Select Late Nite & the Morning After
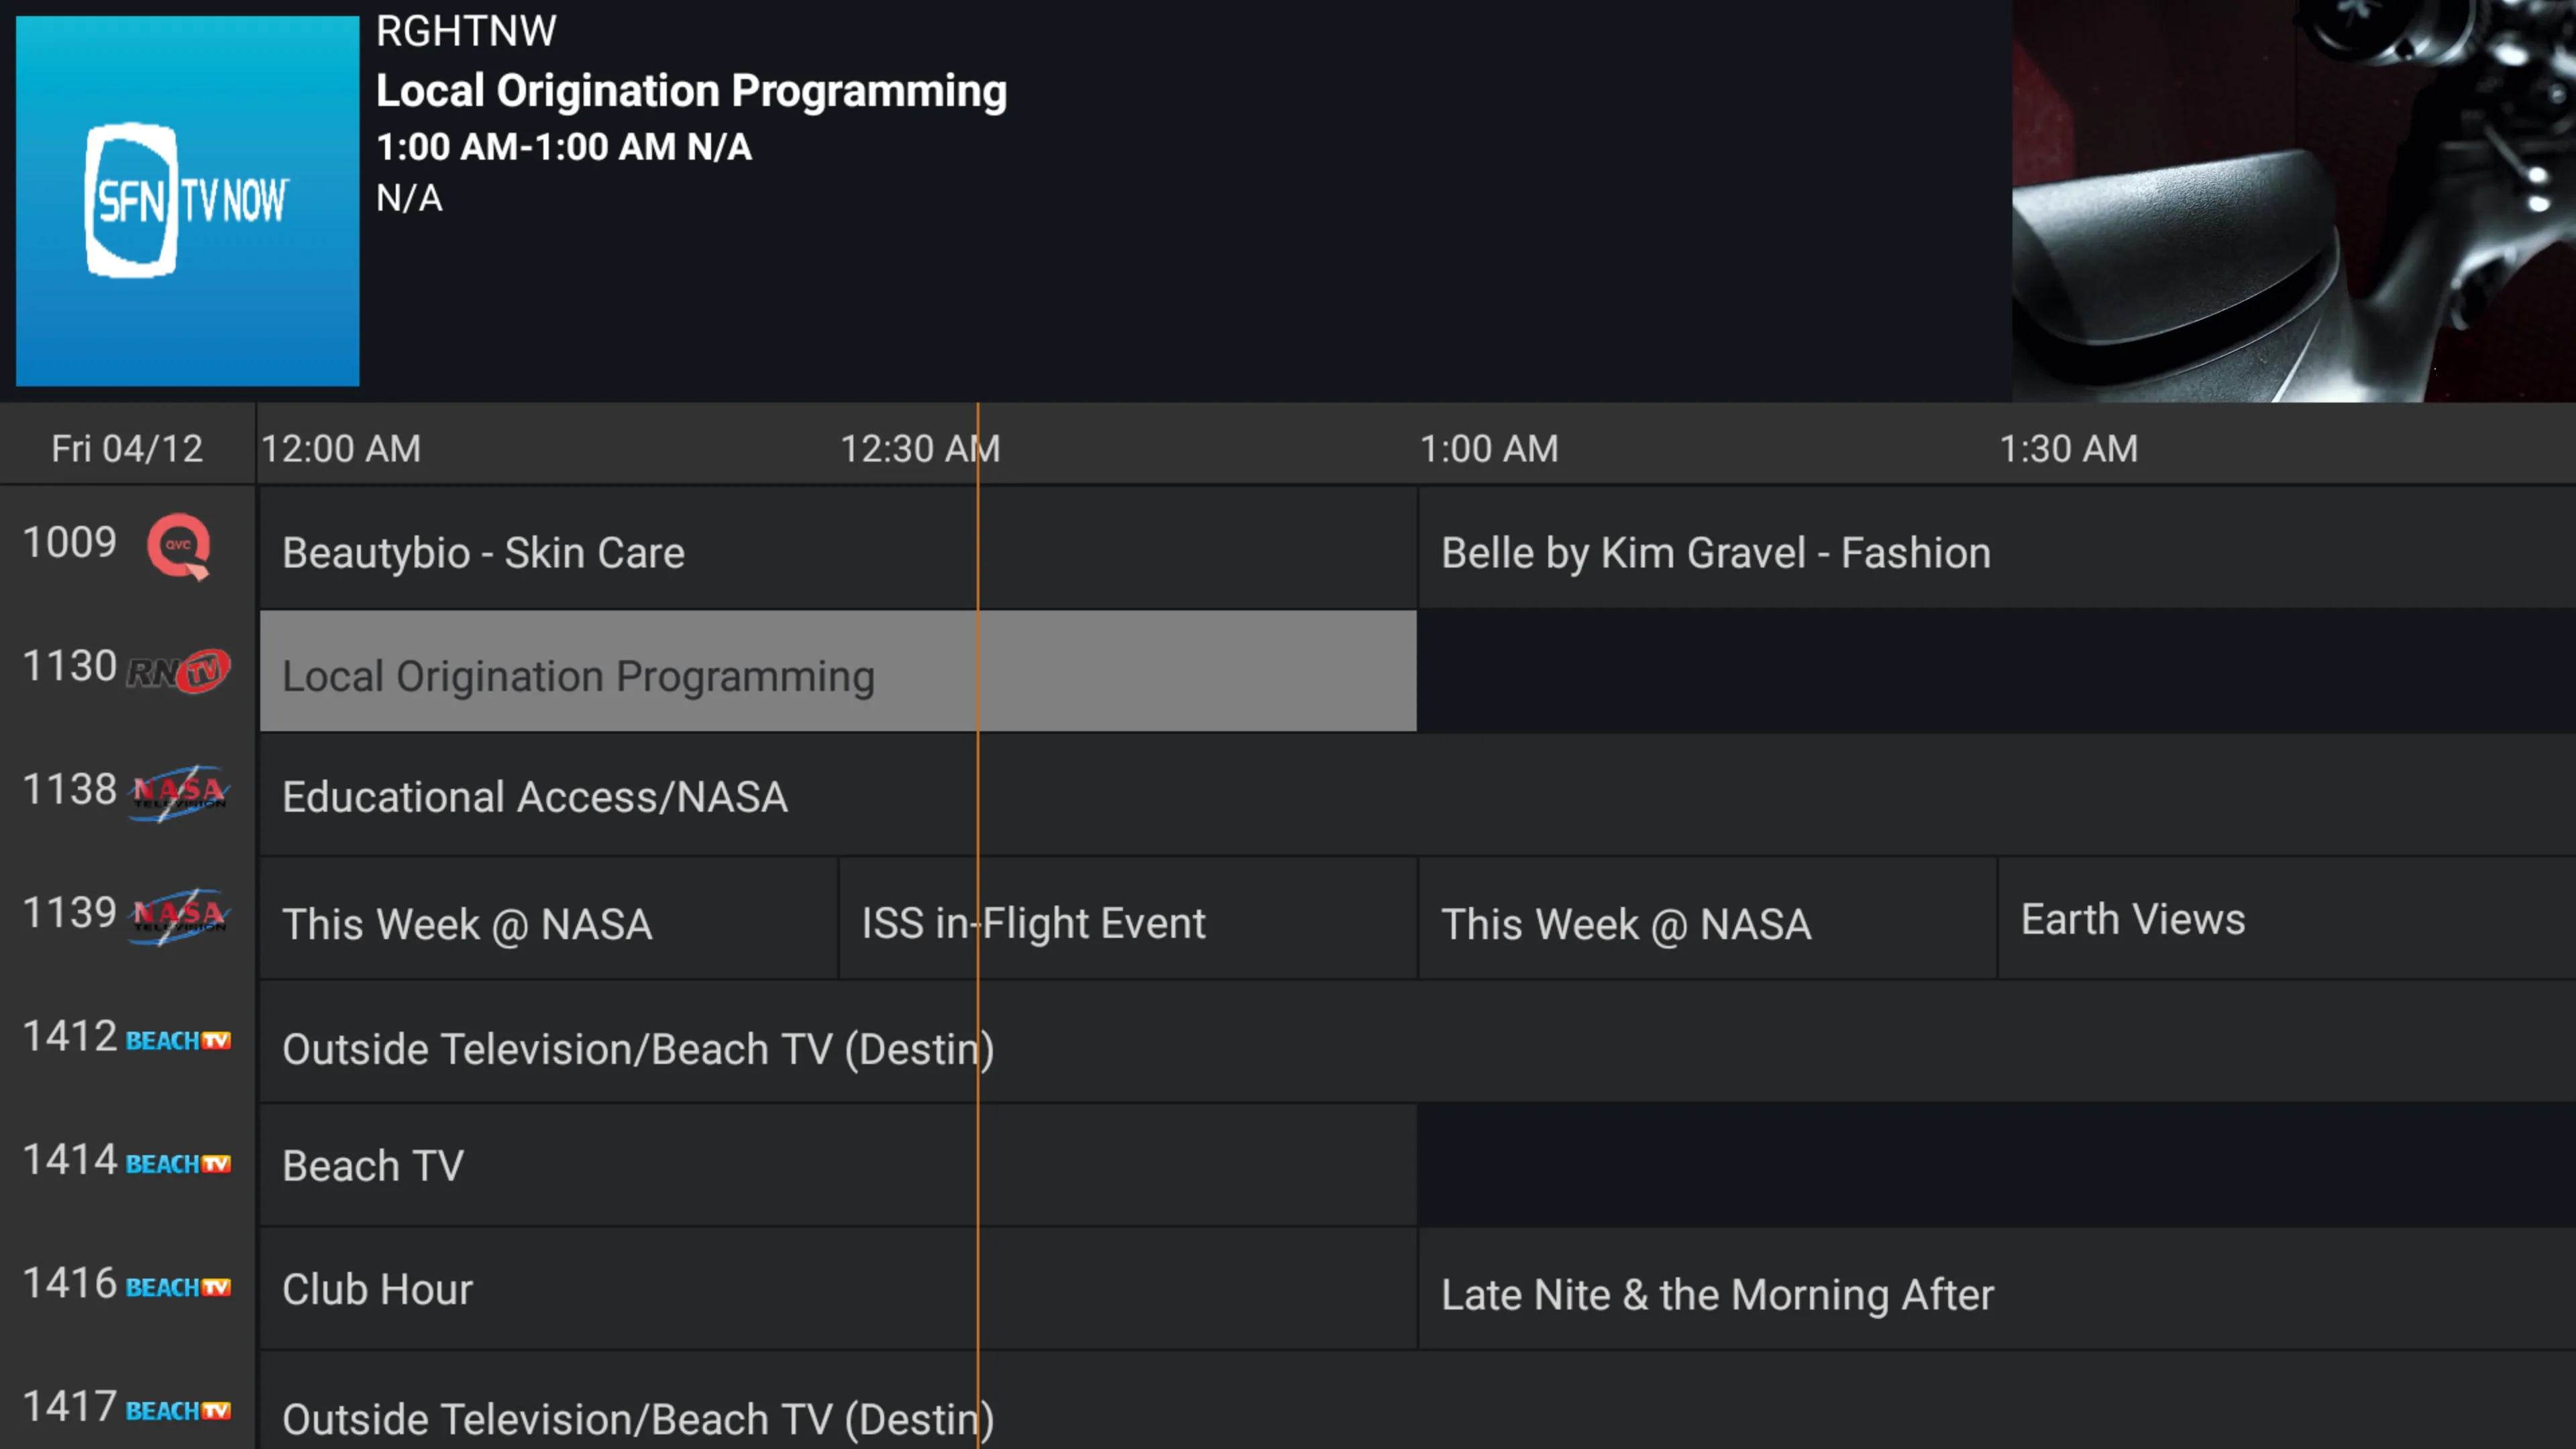 (1717, 1293)
